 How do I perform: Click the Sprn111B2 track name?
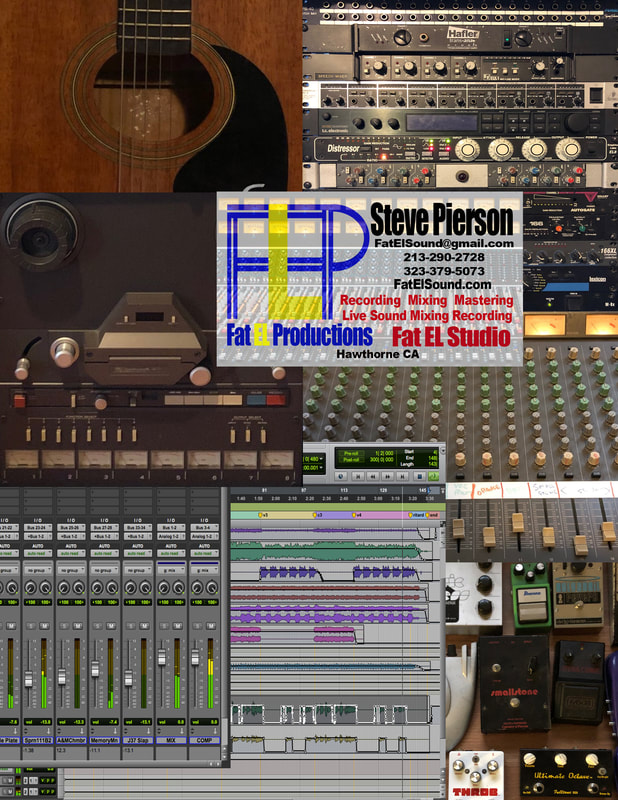38,740
